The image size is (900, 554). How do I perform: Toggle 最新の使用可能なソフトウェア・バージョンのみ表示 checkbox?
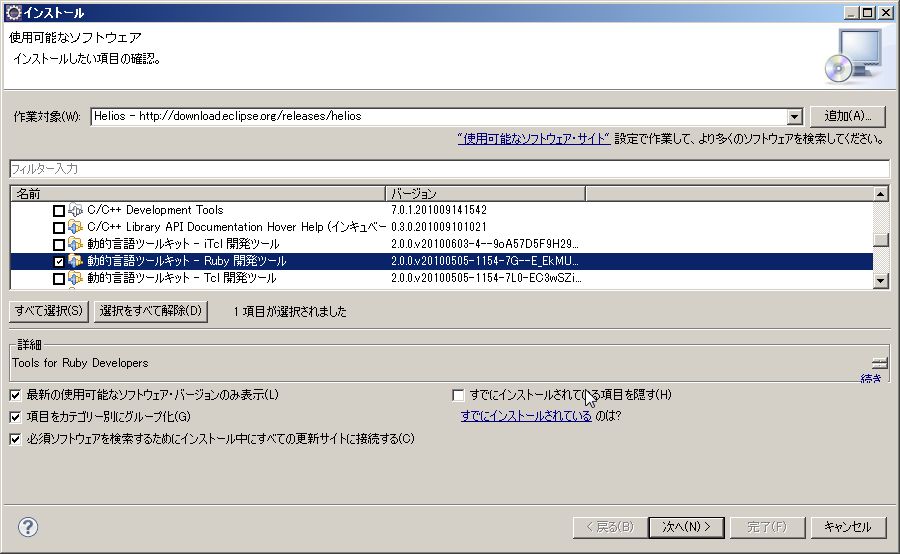(x=15, y=395)
